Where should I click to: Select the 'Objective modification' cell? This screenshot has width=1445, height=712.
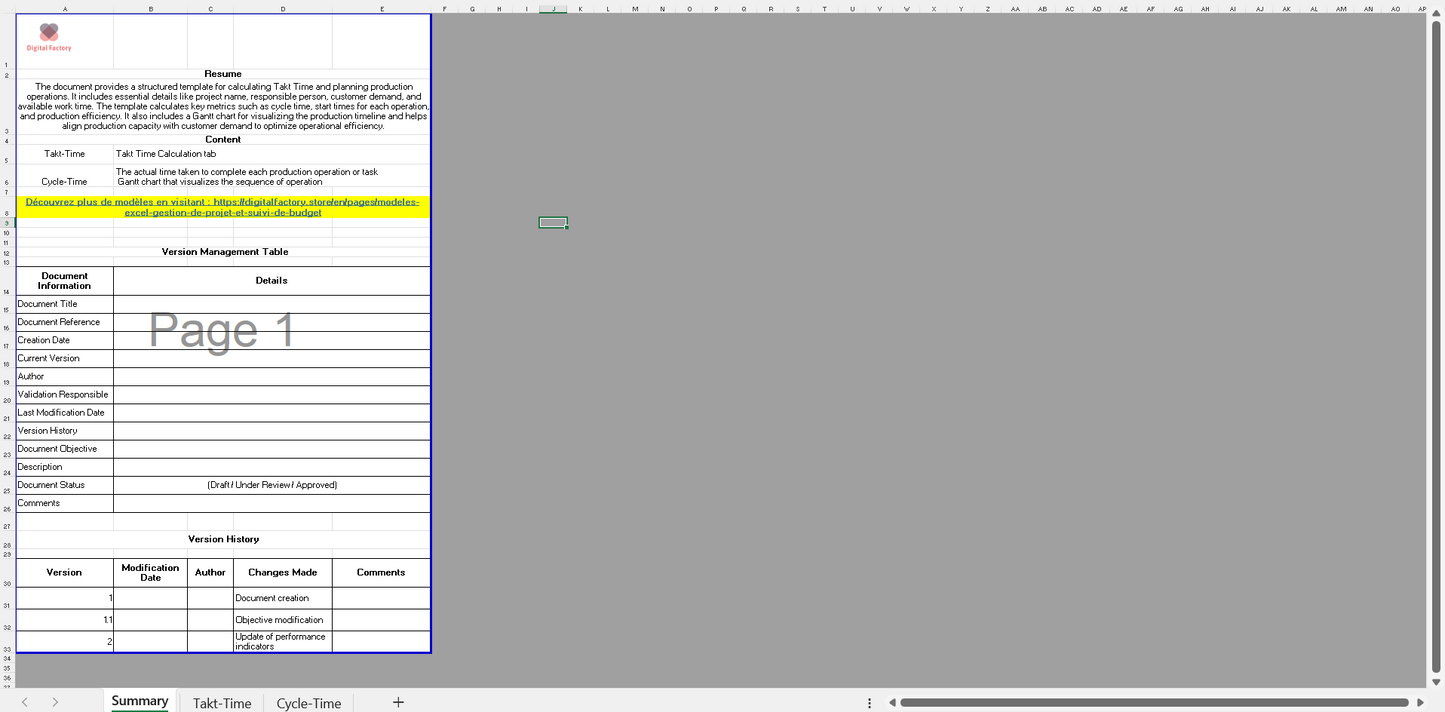282,620
